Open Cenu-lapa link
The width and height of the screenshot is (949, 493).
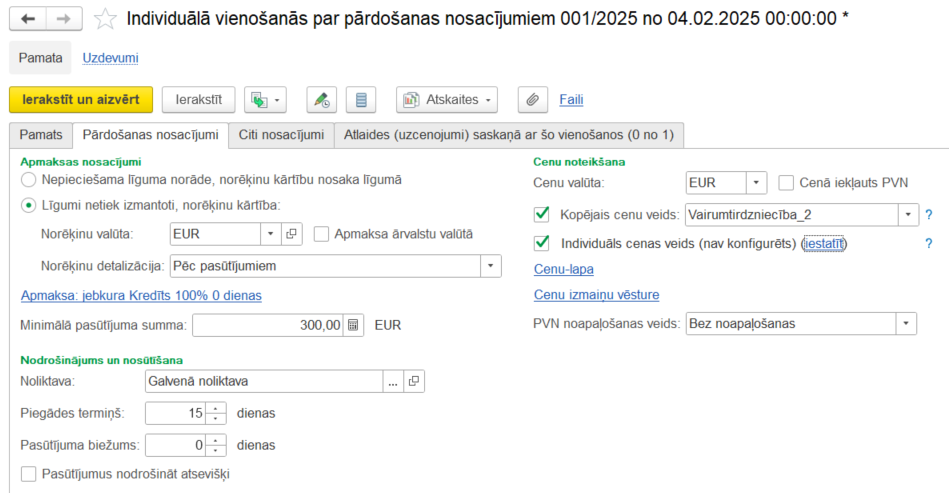pos(563,269)
